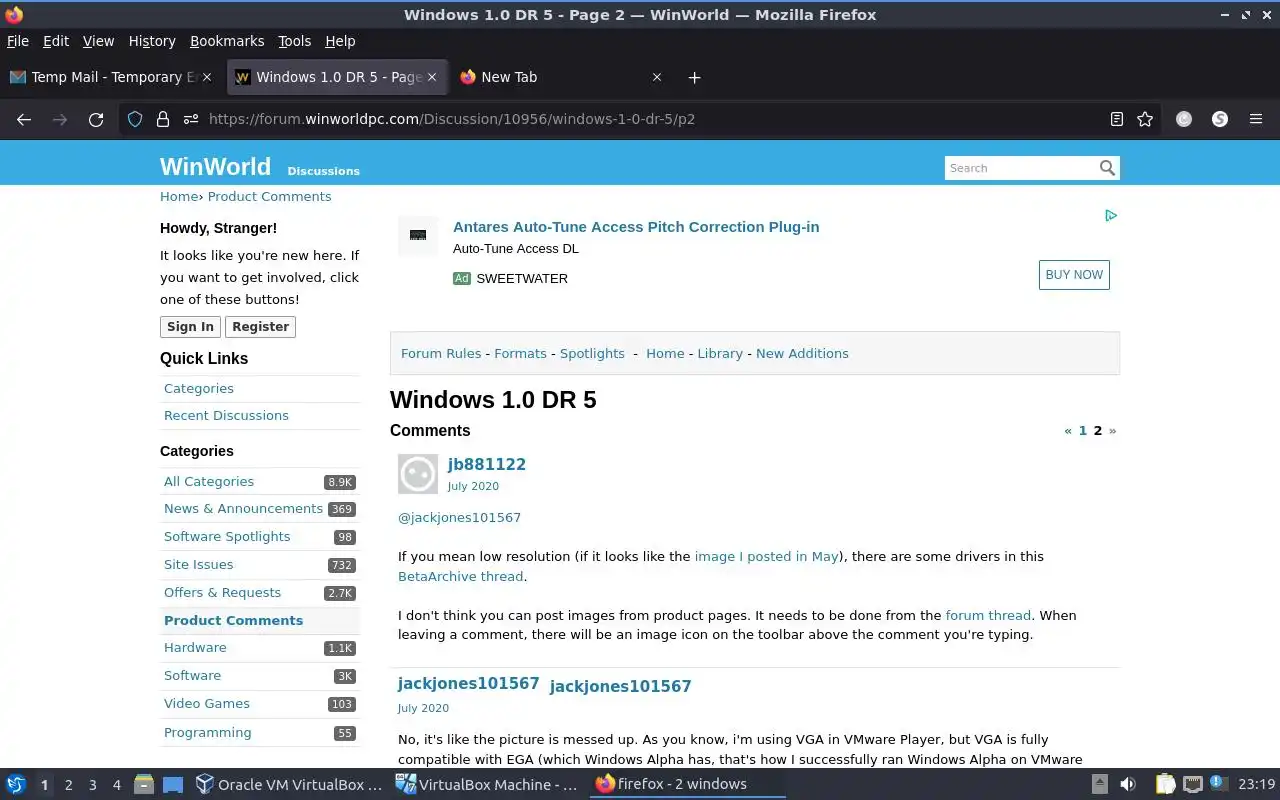This screenshot has width=1280, height=800.
Task: Open the All Categories link
Action: 209,481
